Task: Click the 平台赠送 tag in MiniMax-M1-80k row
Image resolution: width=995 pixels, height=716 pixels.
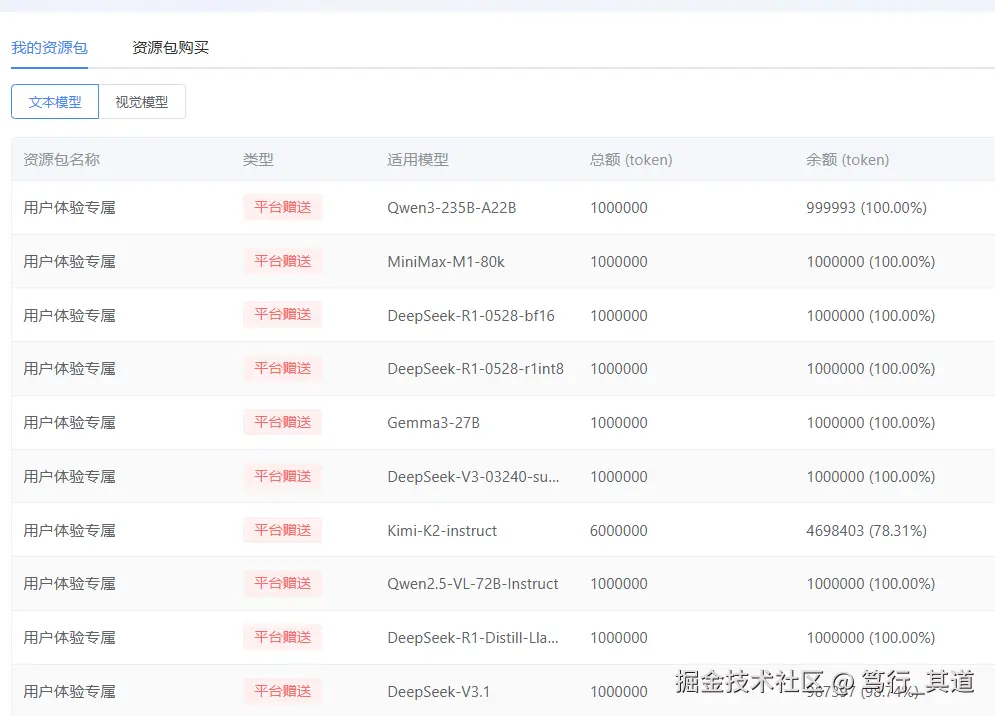Action: (x=282, y=261)
